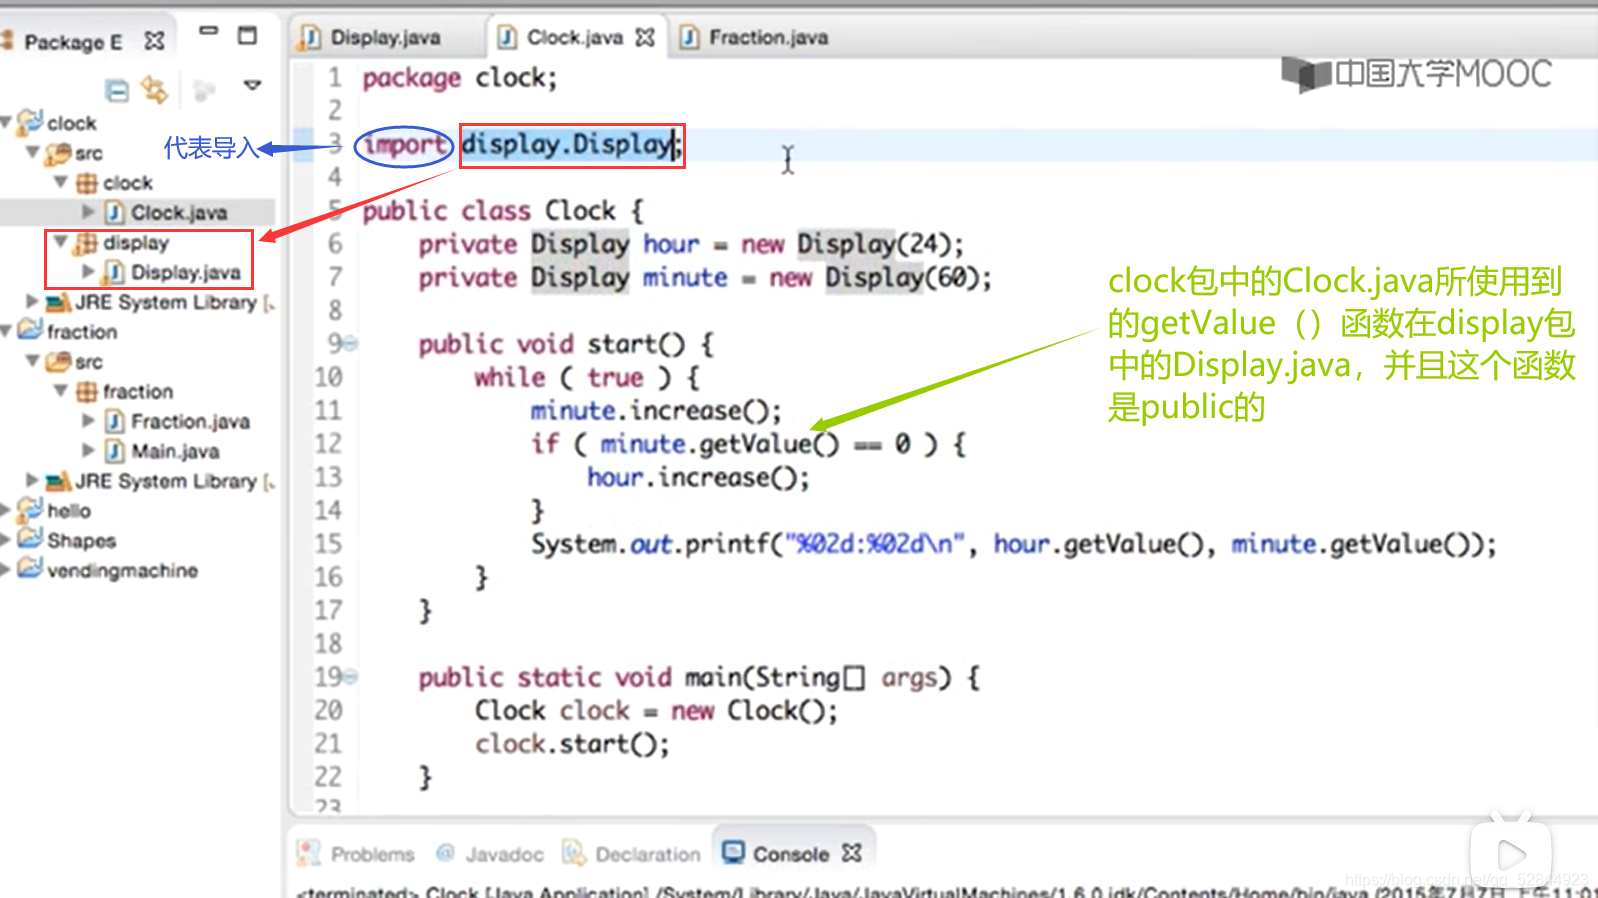This screenshot has width=1598, height=898.
Task: Expand the Clock.java tree node
Action: pos(88,212)
